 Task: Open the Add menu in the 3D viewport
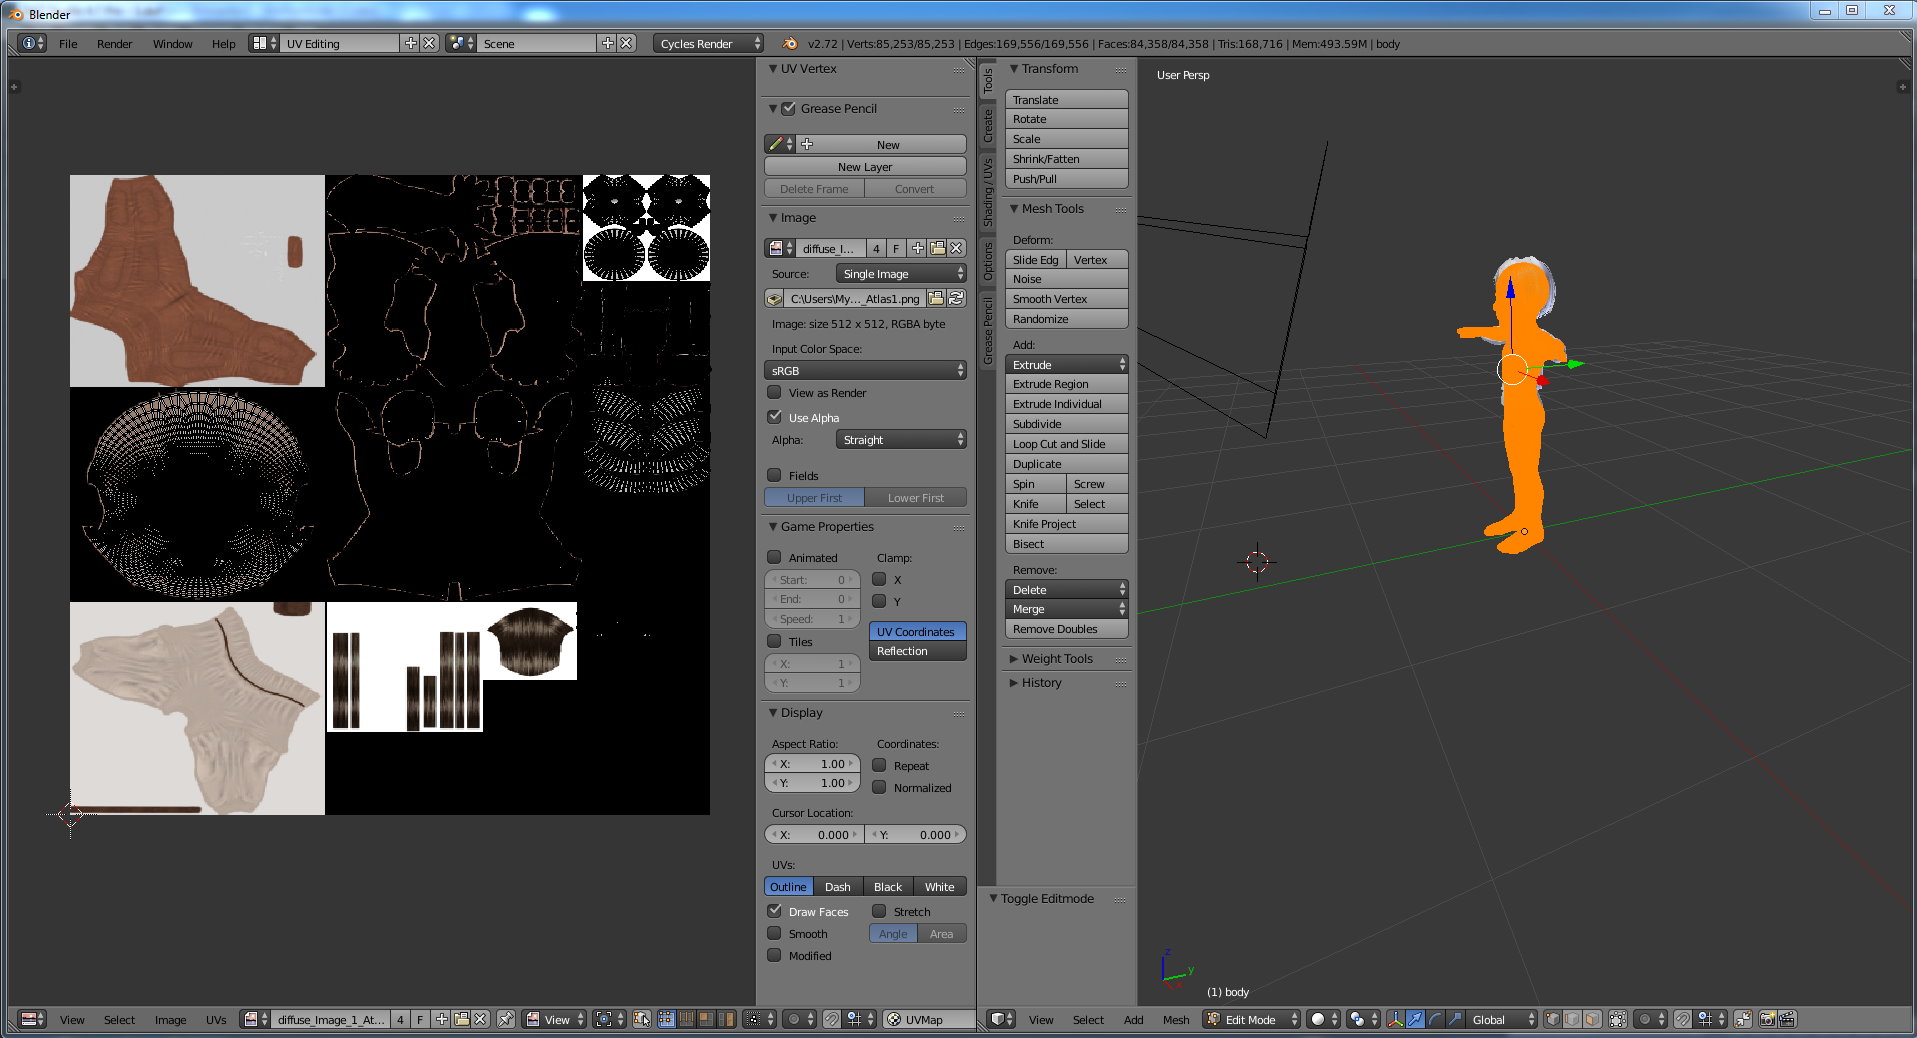[1133, 1020]
